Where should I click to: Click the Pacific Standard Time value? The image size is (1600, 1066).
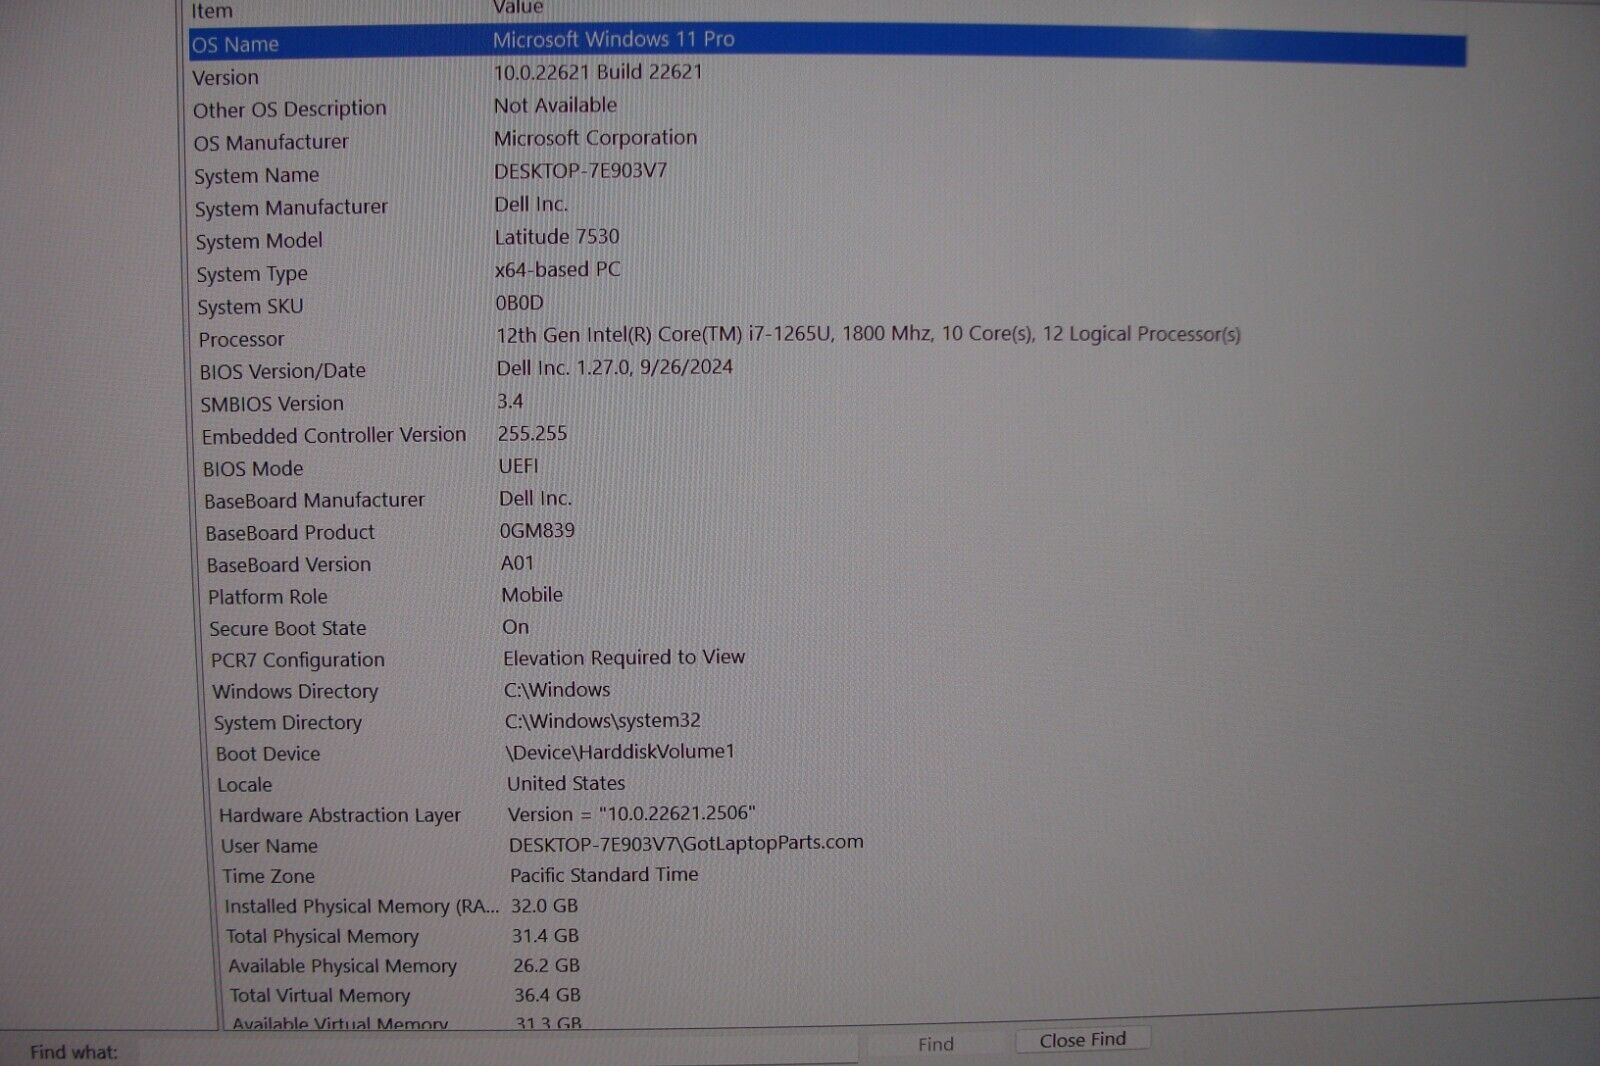604,874
